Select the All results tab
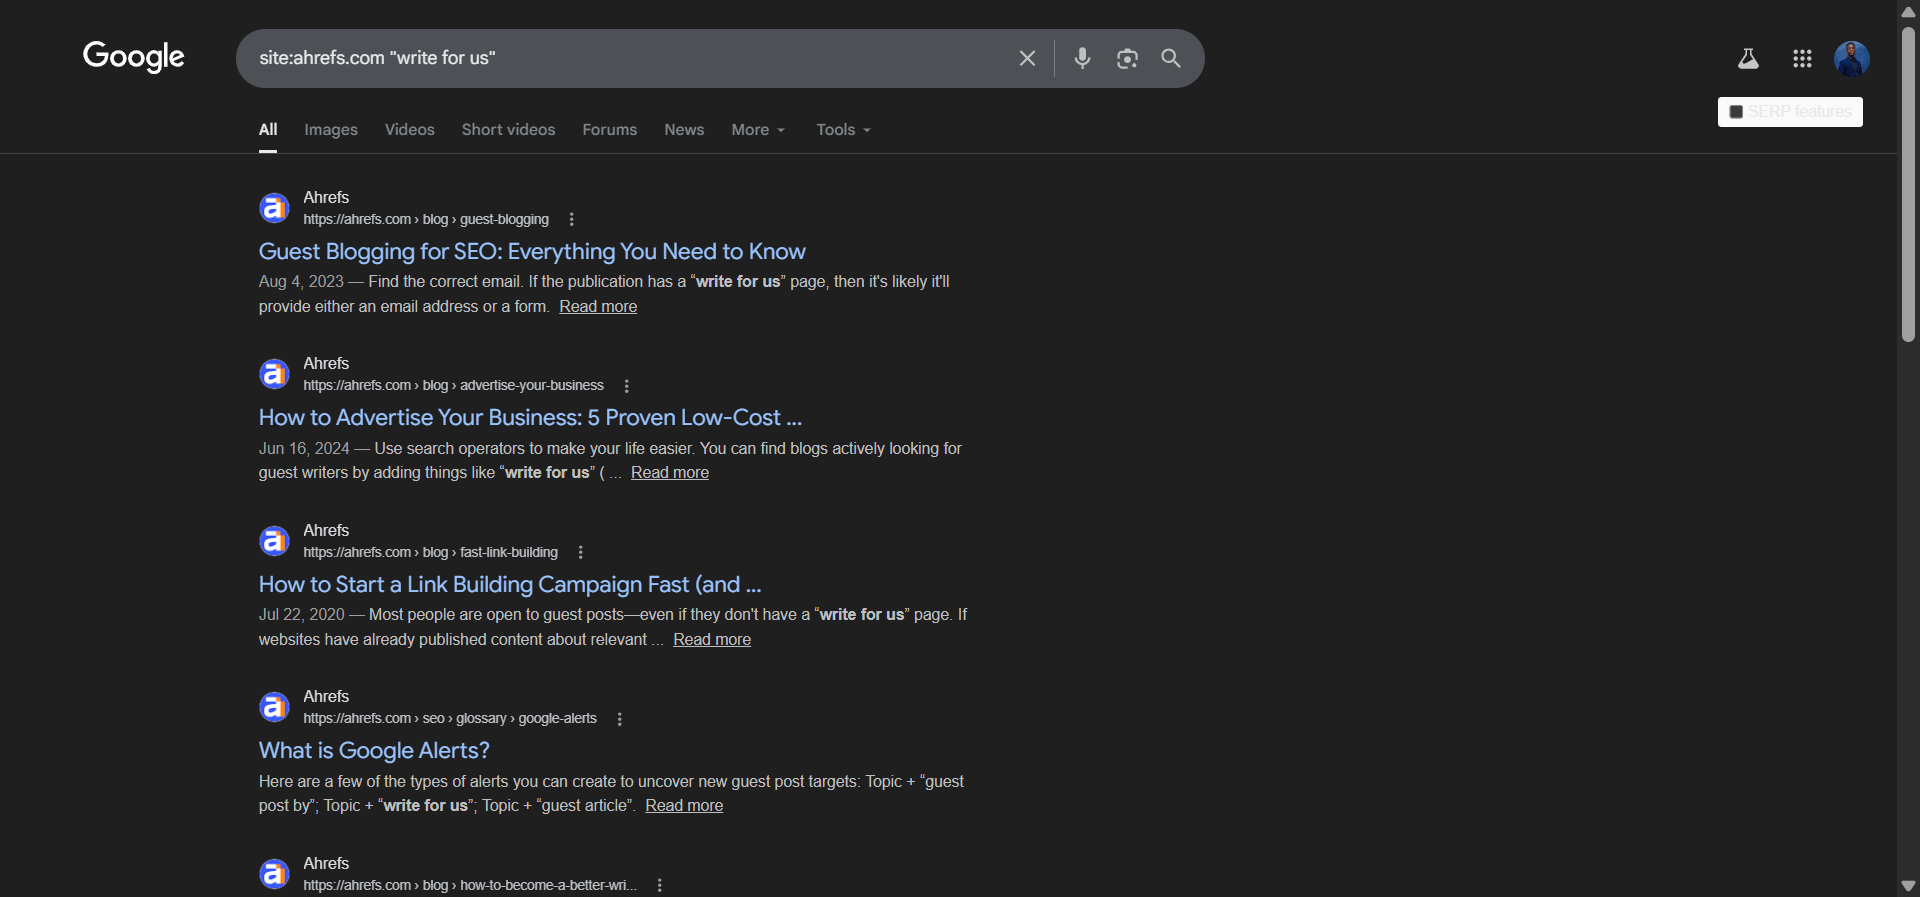 (268, 130)
